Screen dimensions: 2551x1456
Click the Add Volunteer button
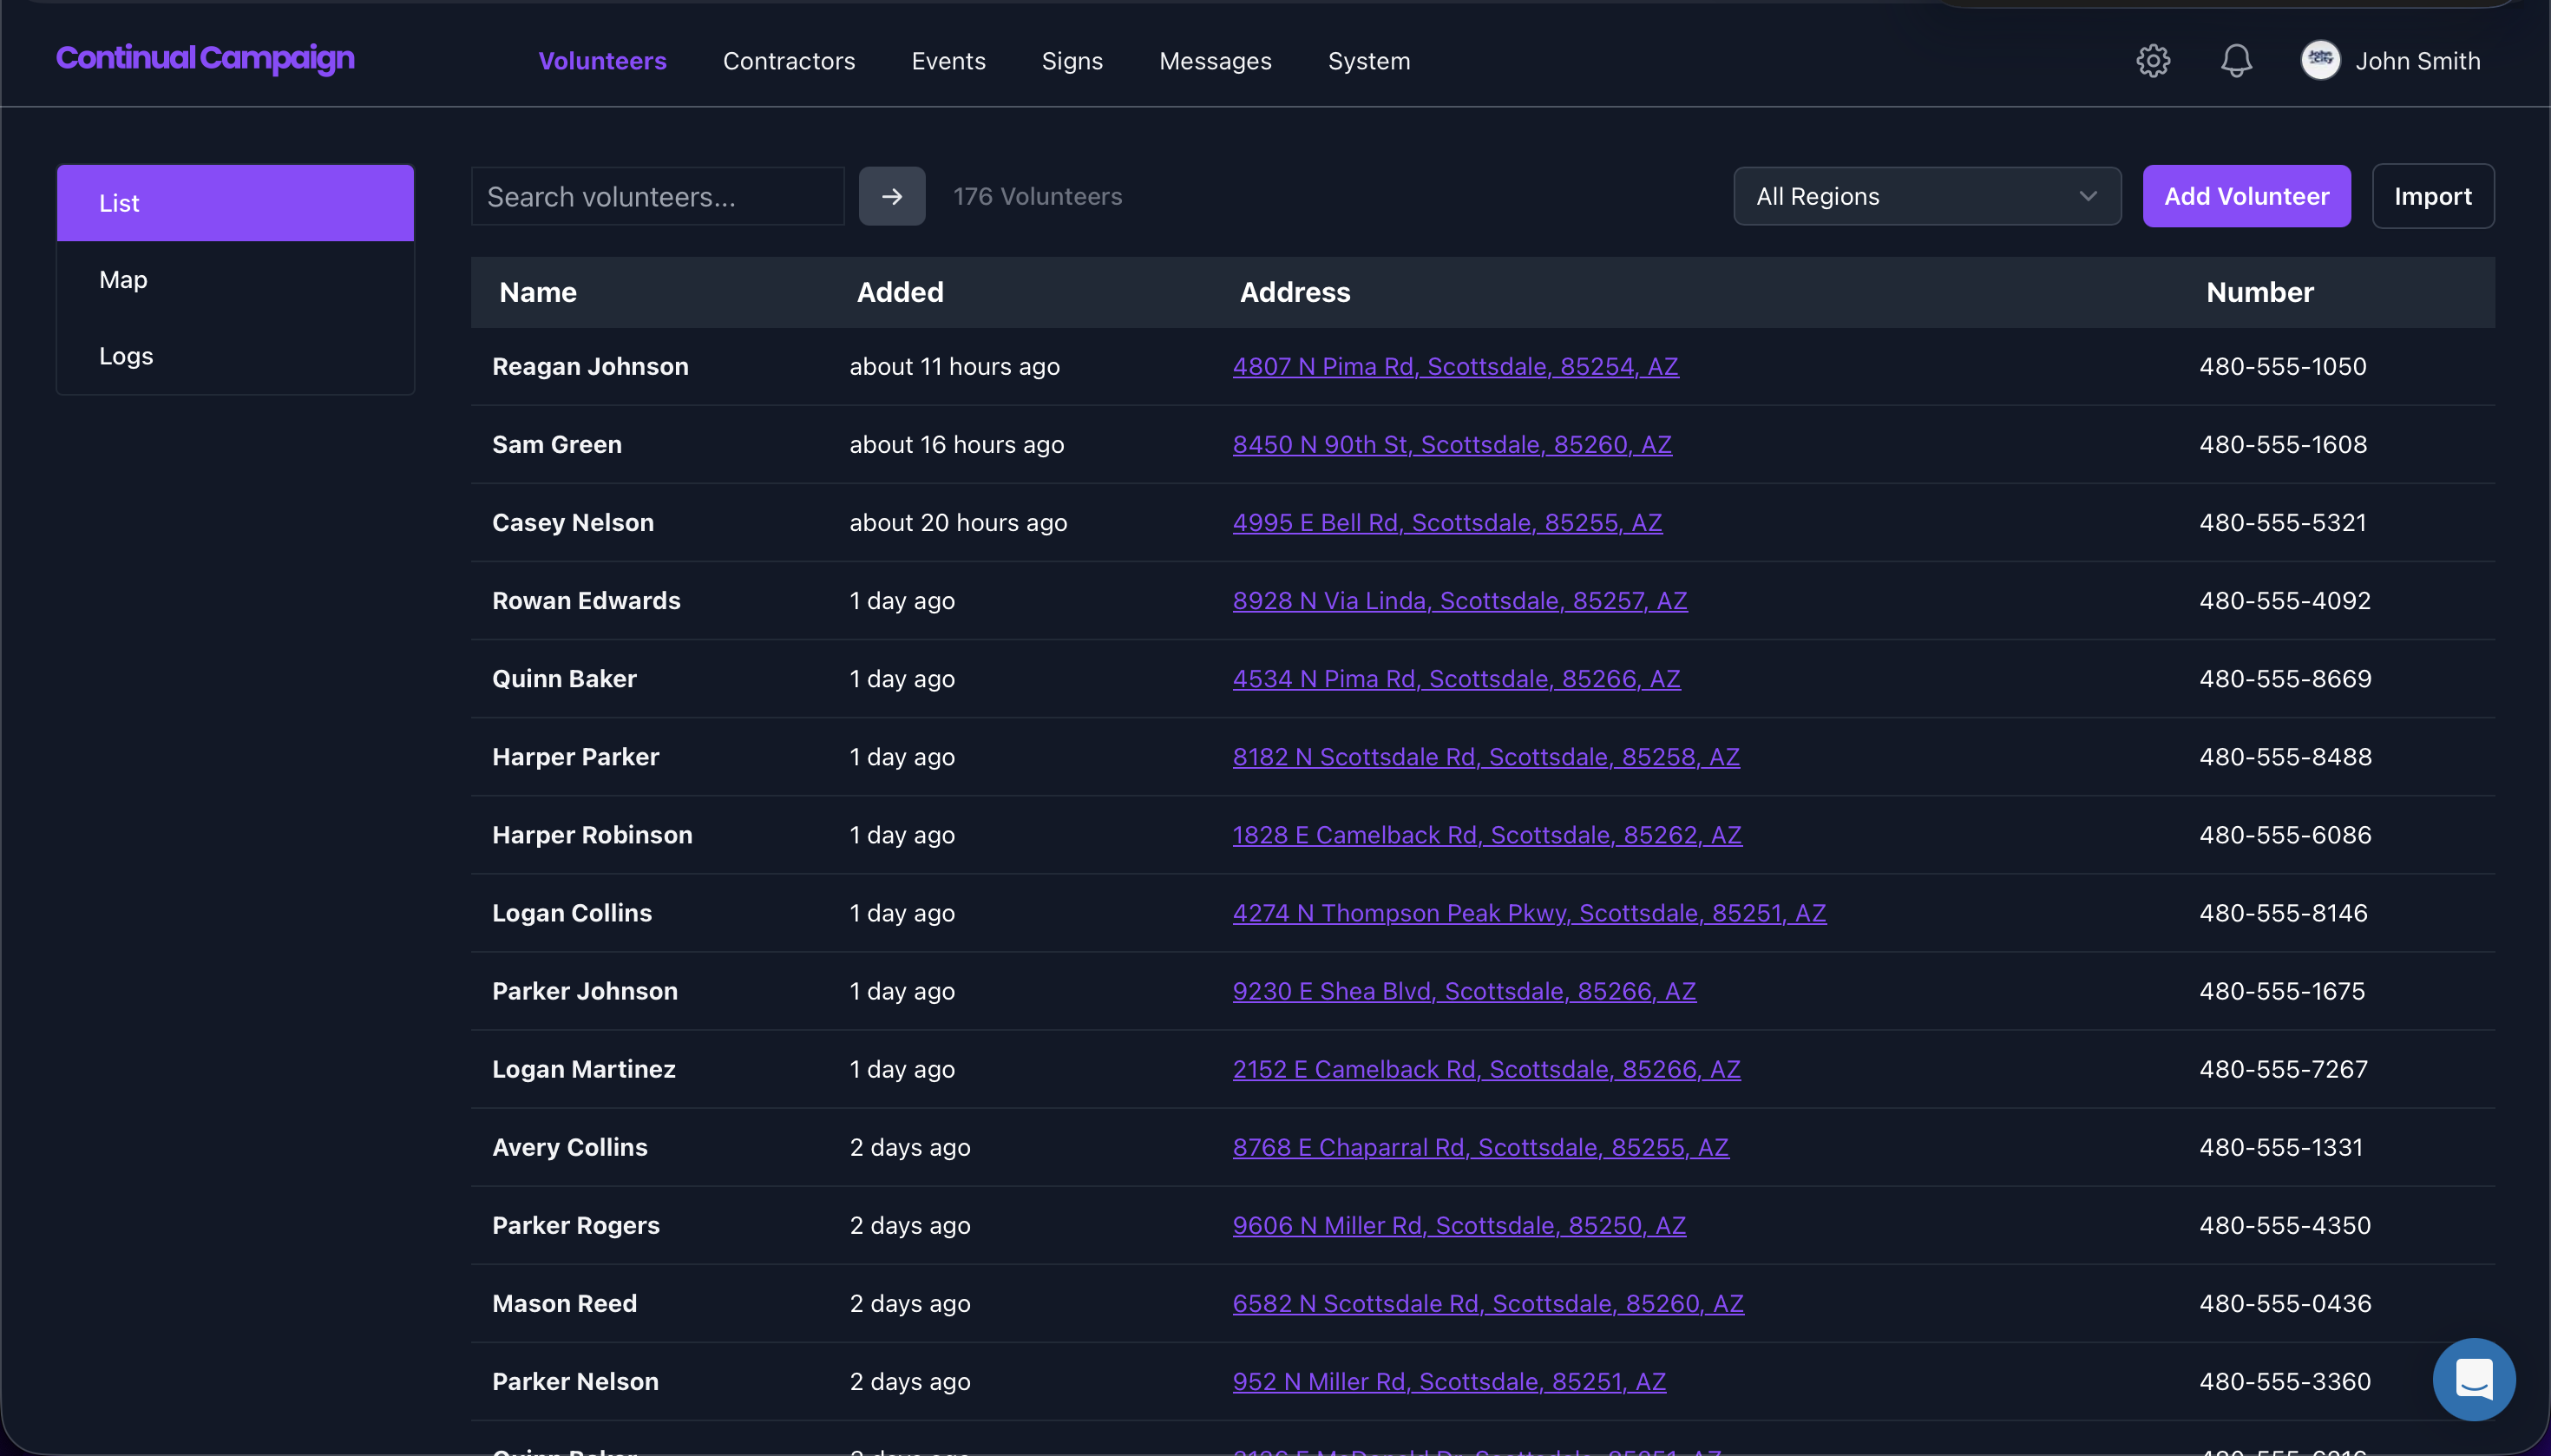(2246, 196)
